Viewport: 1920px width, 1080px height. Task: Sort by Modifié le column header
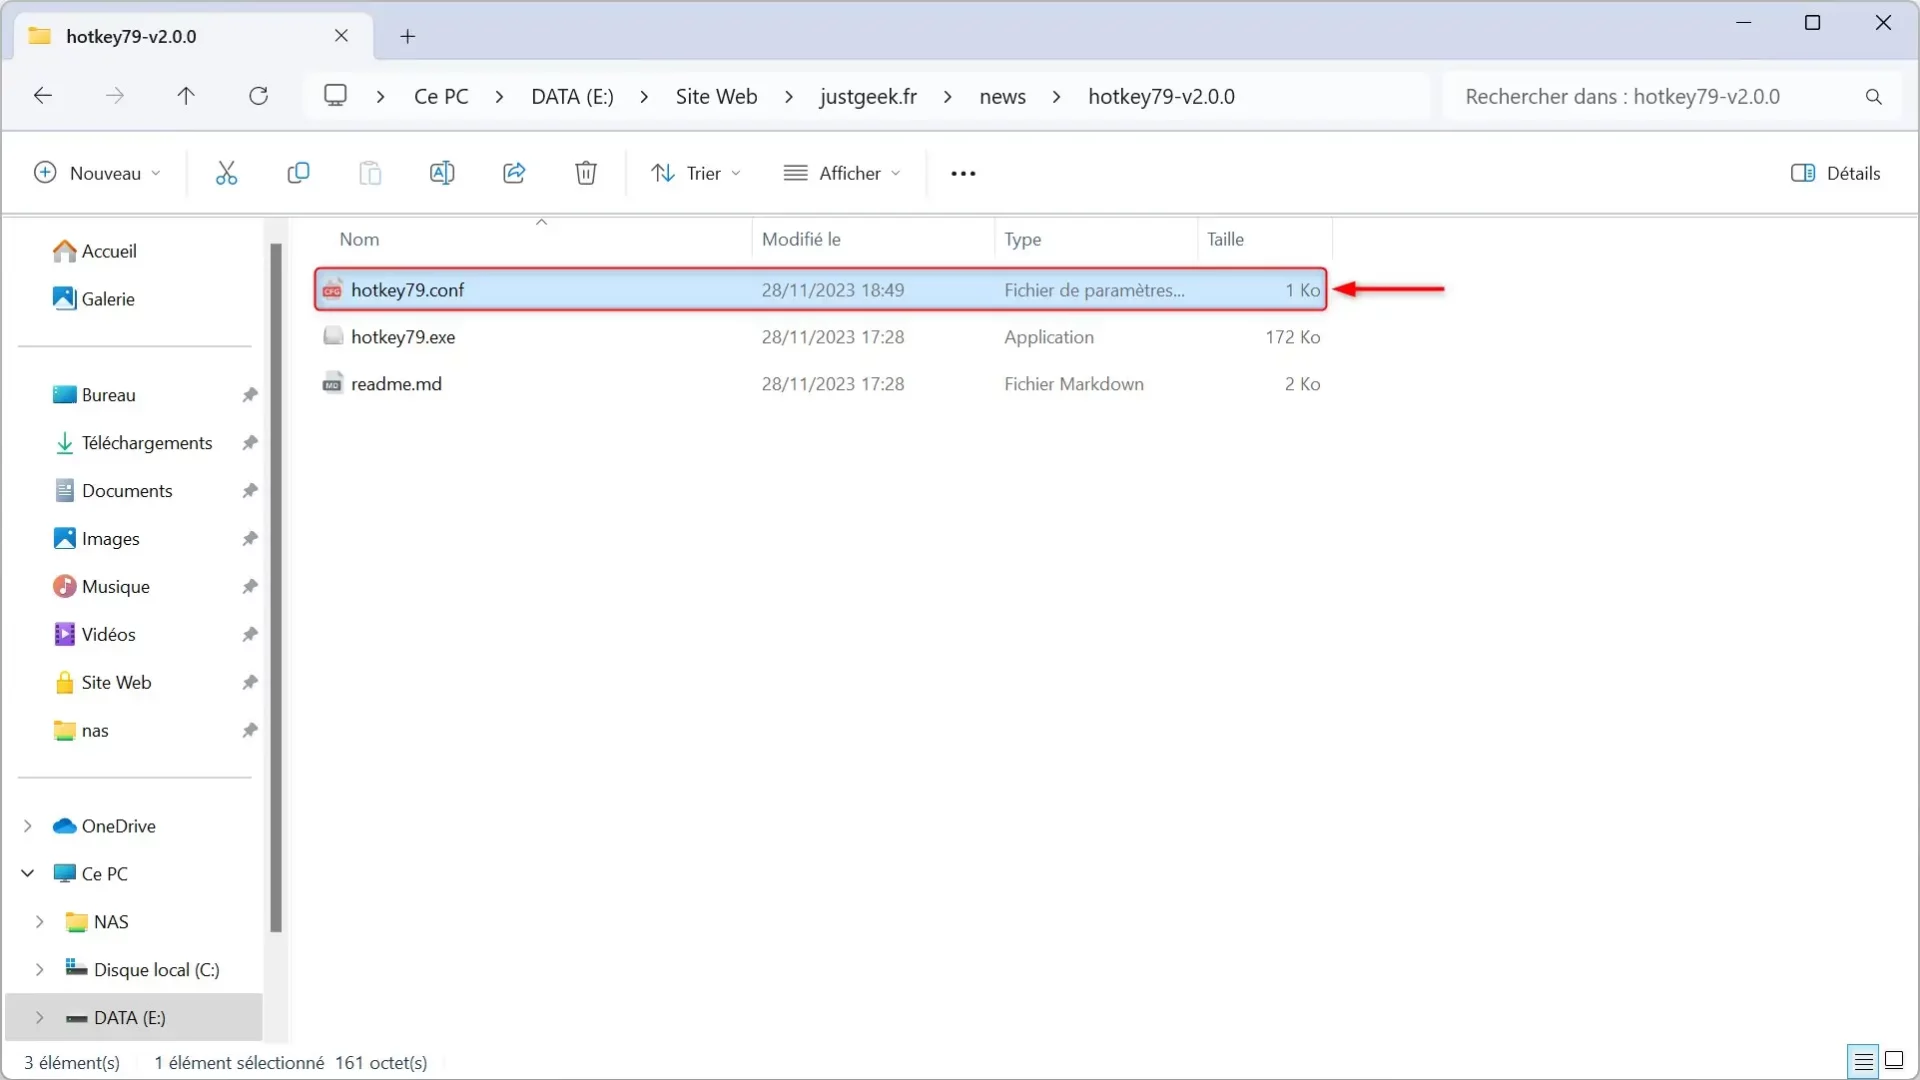coord(873,239)
